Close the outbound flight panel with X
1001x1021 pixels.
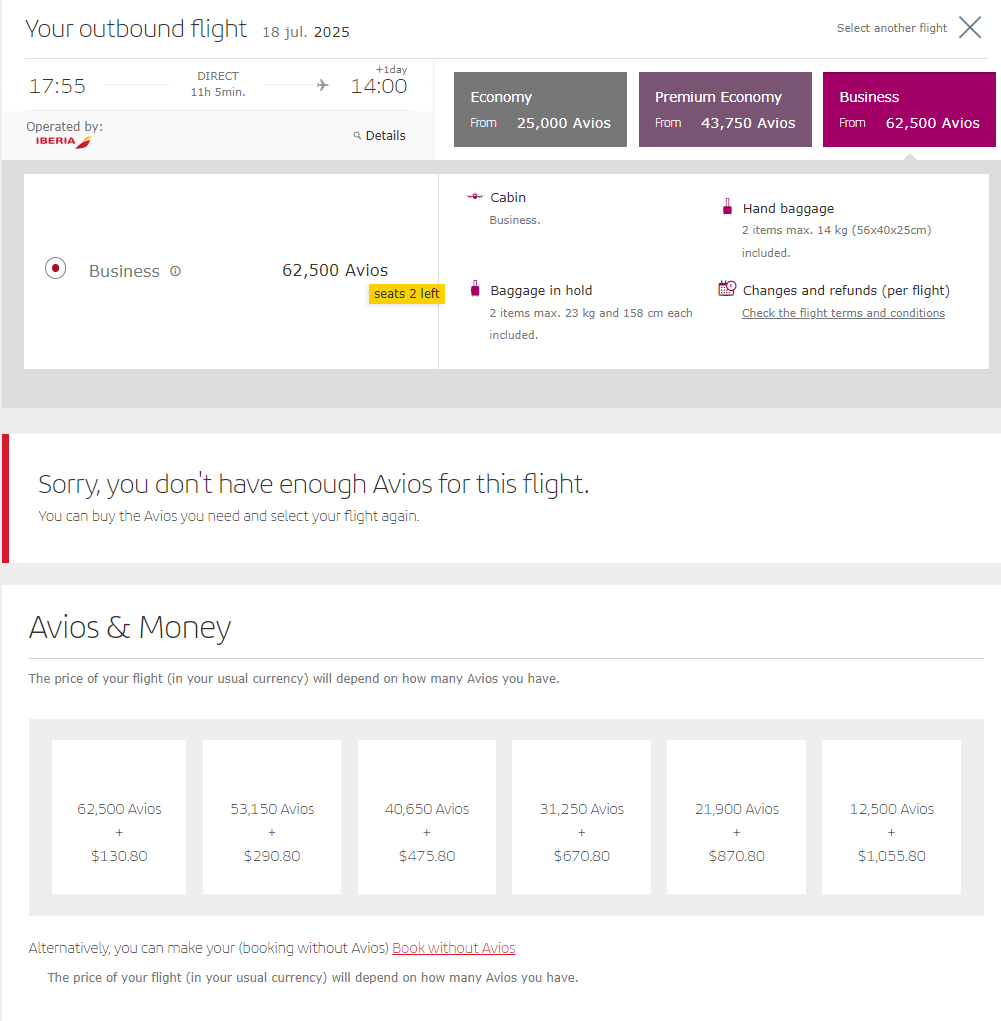pos(970,28)
